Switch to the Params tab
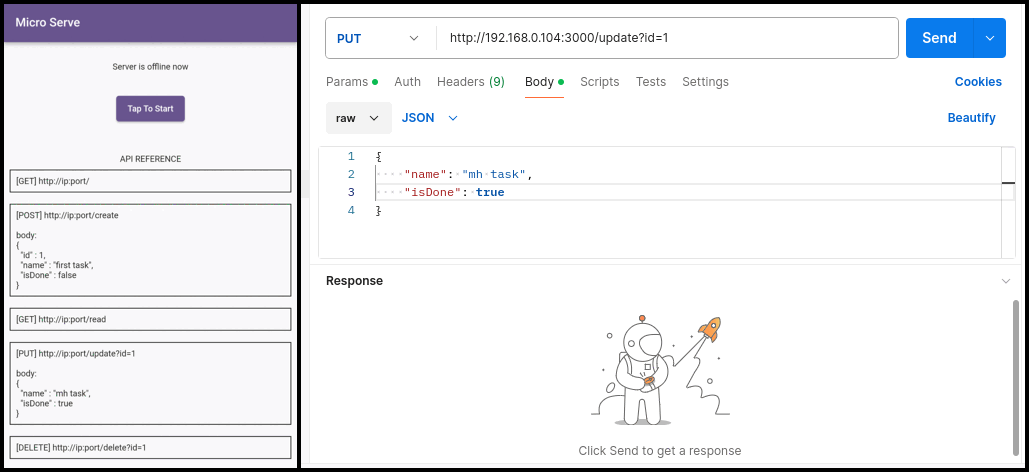Screen dimensions: 1029x472 pyautogui.click(x=352, y=82)
